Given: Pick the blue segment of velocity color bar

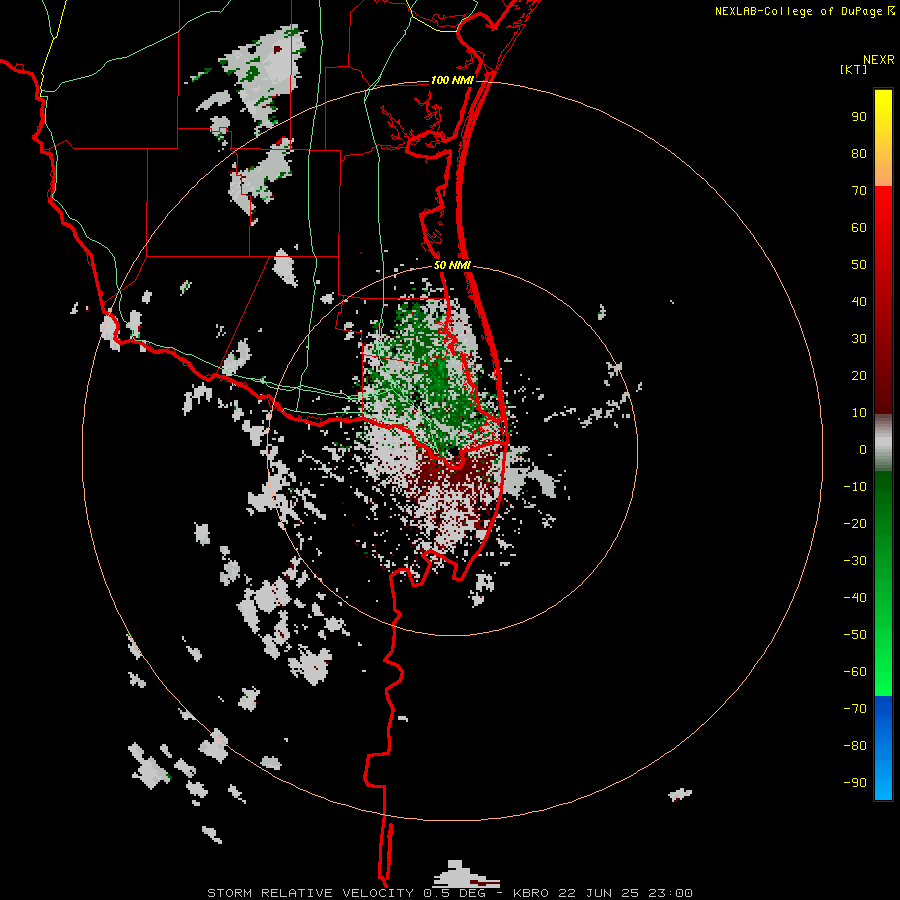Looking at the screenshot, I should coord(883,748).
